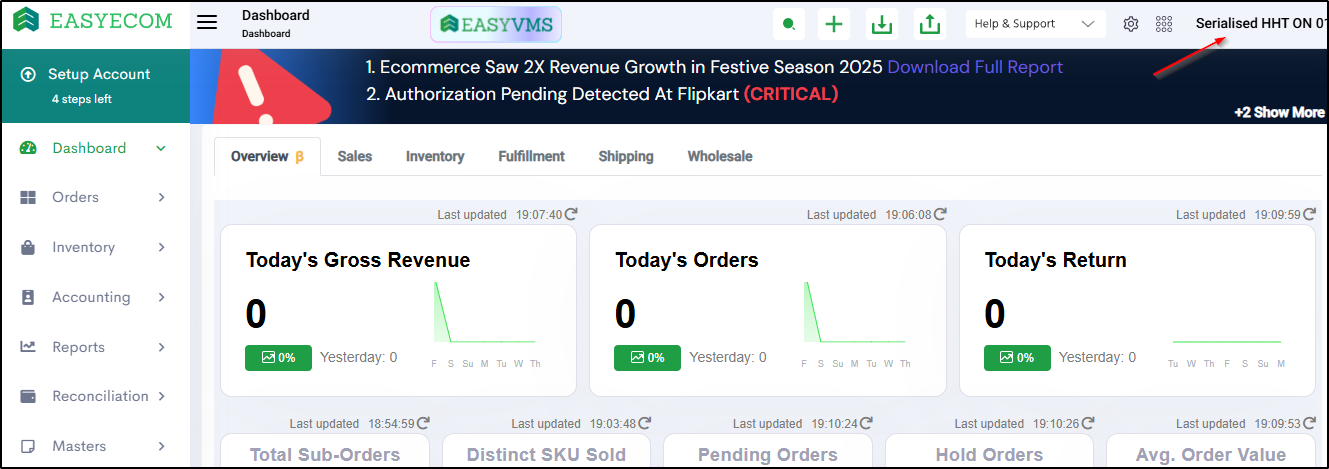The image size is (1329, 469).
Task: Expand the Inventory sidebar menu
Action: [94, 247]
